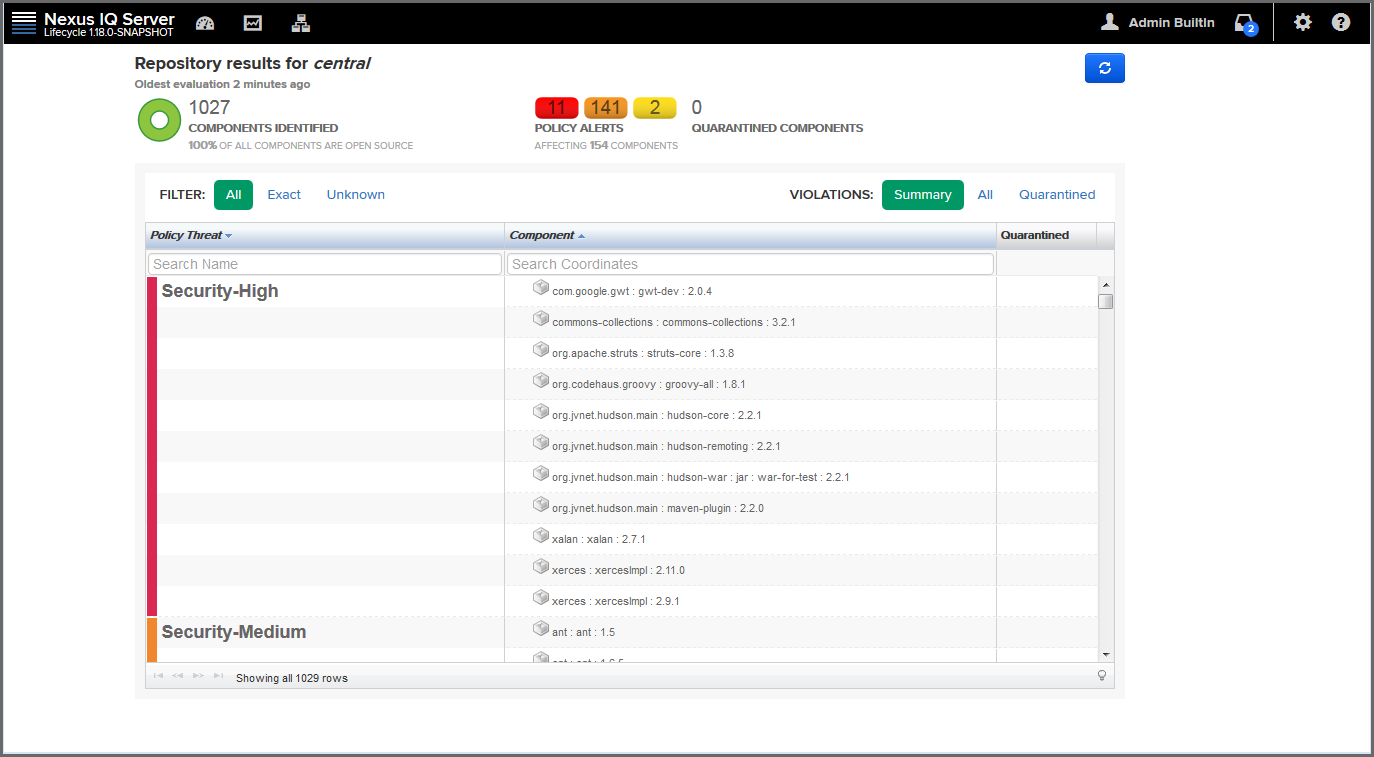This screenshot has width=1374, height=757.
Task: Show Quarantined violations view
Action: pos(1057,195)
